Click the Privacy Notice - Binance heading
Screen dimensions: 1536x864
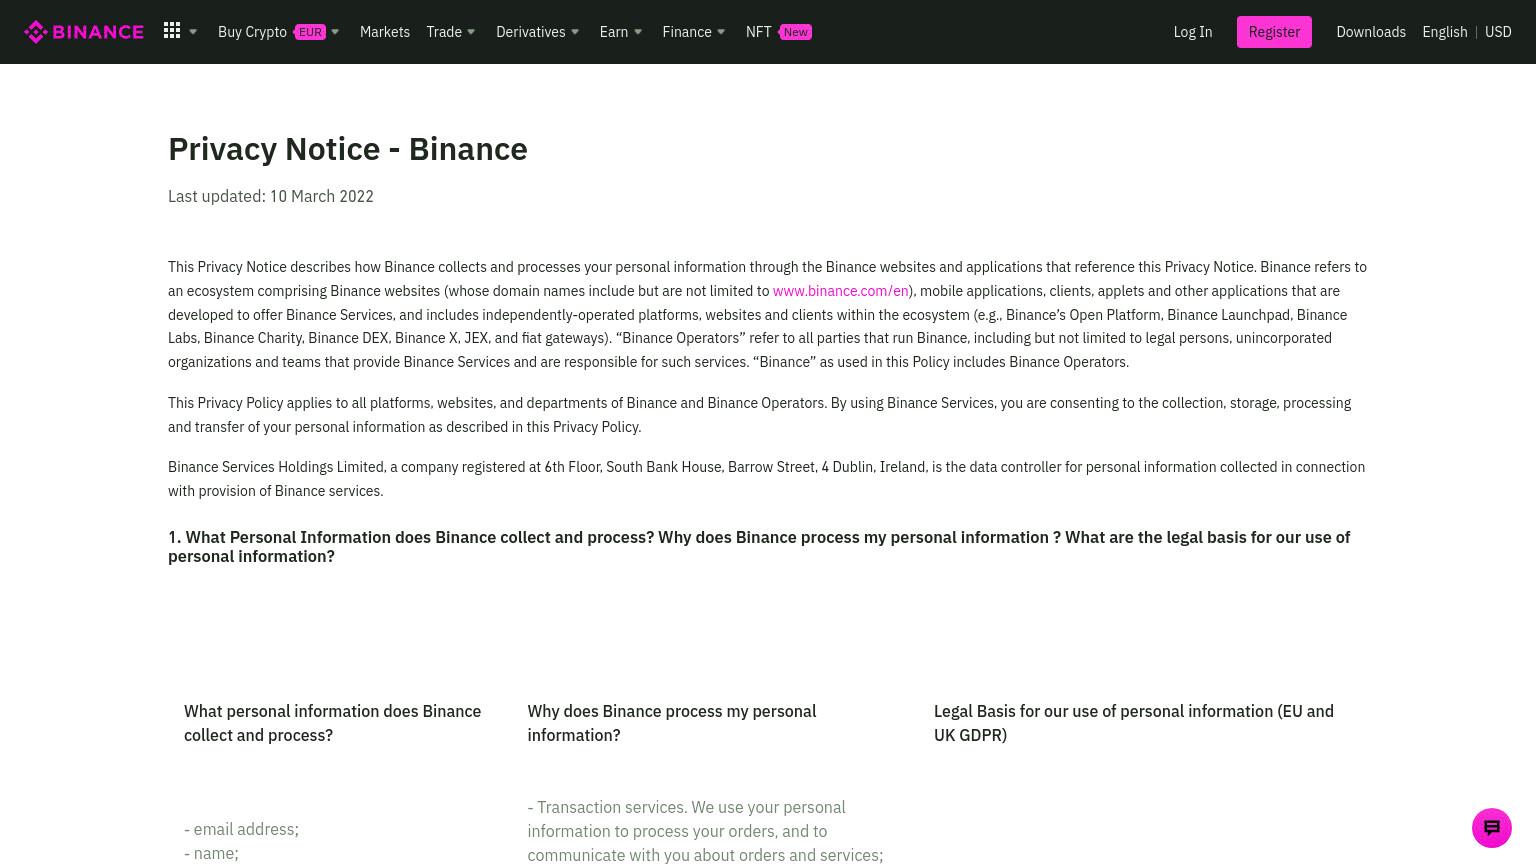(x=348, y=148)
